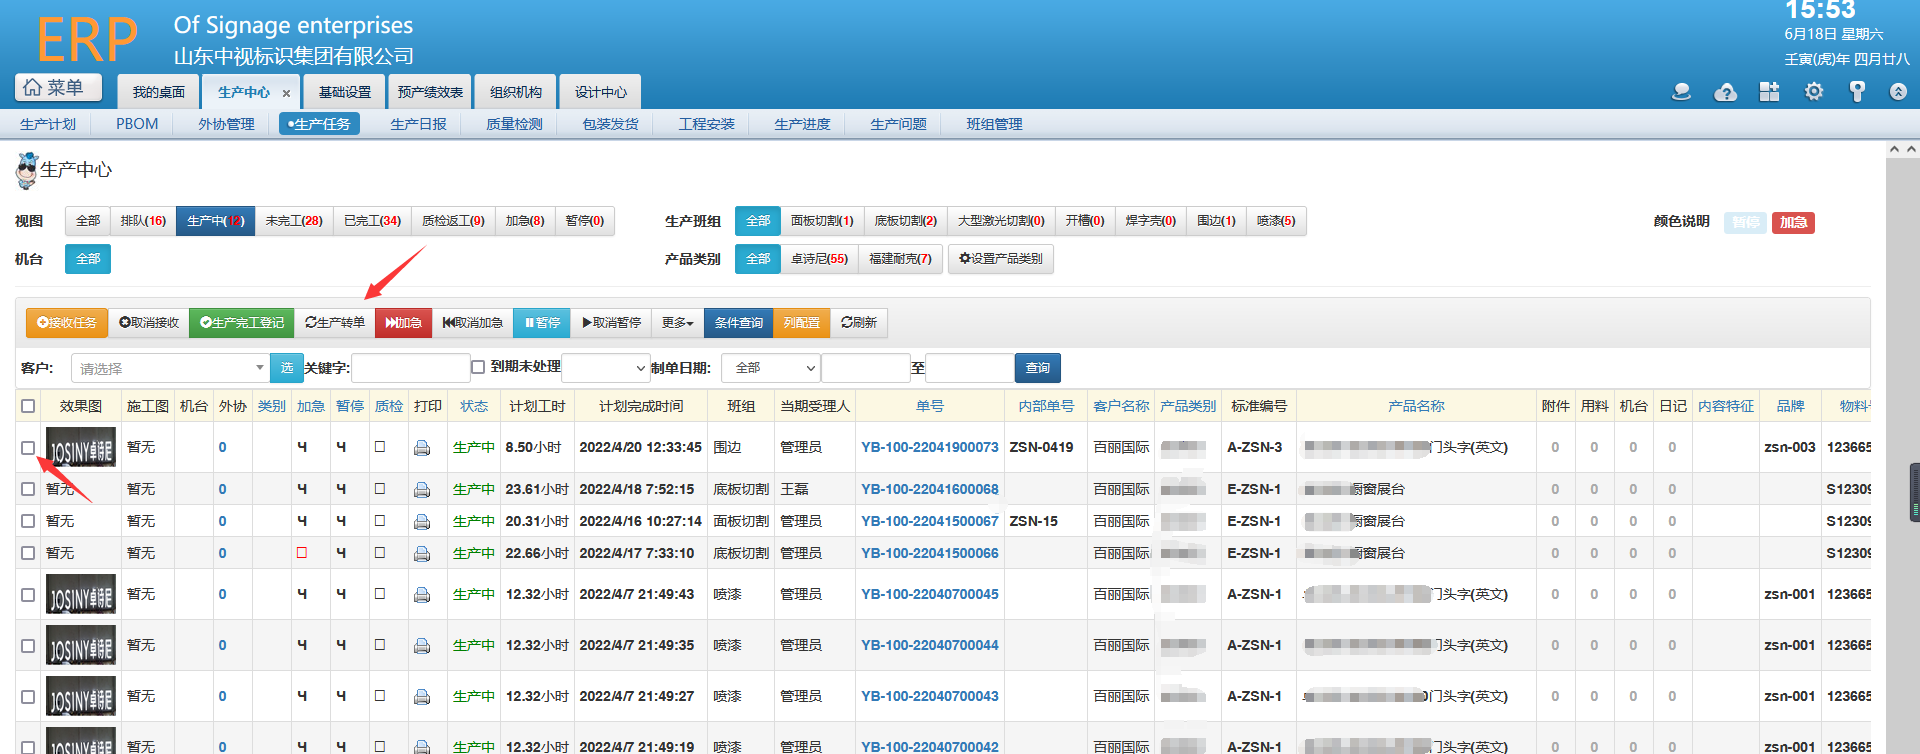Click printer icon for order YB-100-22041900073

pos(422,448)
